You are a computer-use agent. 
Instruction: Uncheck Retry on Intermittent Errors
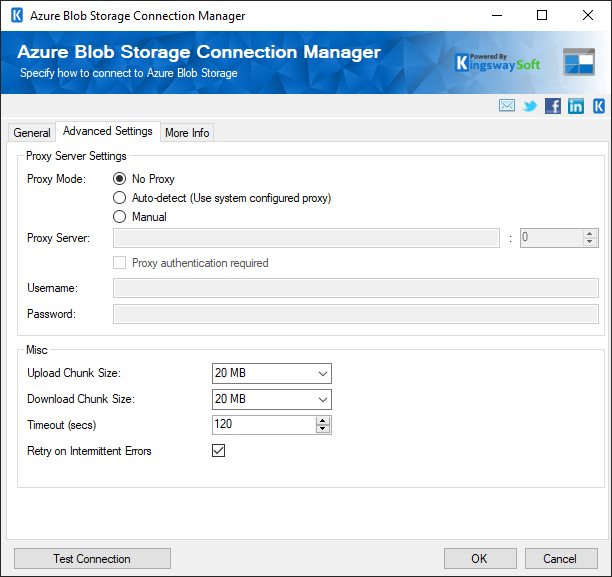coord(219,451)
